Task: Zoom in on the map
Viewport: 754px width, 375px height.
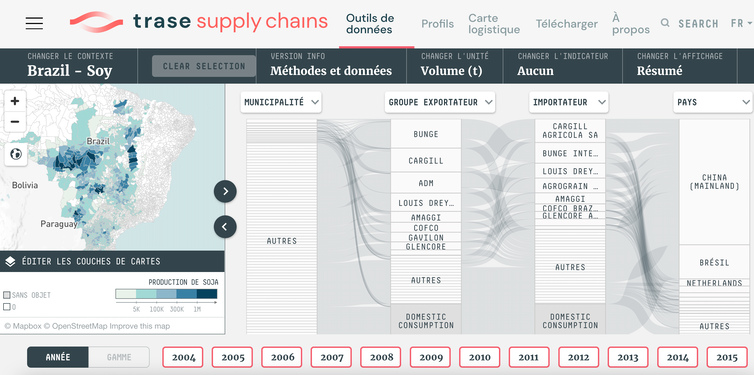Action: tap(15, 101)
